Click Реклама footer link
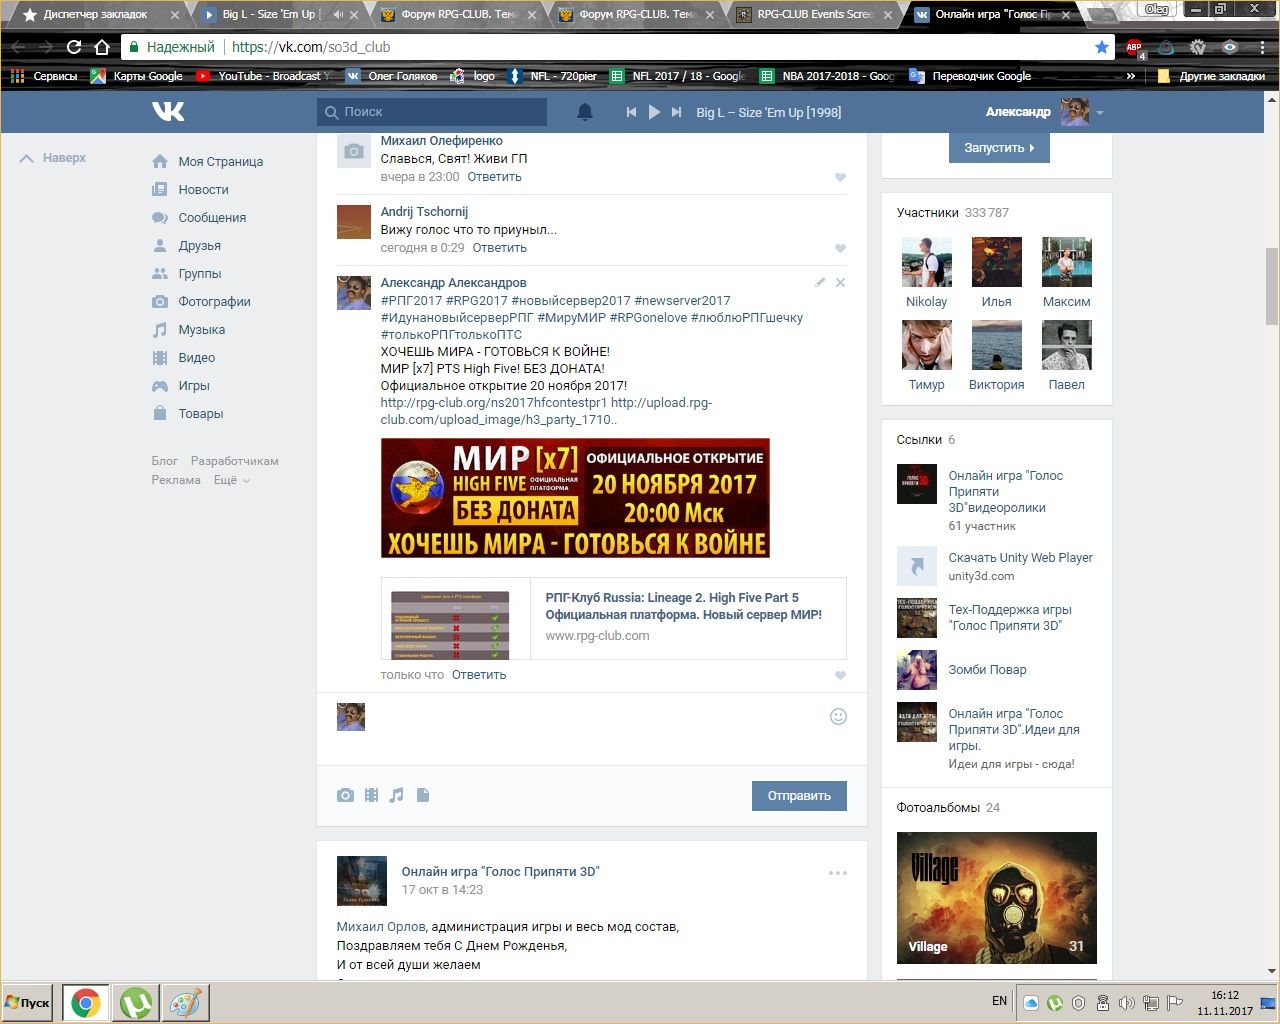Image resolution: width=1280 pixels, height=1024 pixels. (176, 480)
